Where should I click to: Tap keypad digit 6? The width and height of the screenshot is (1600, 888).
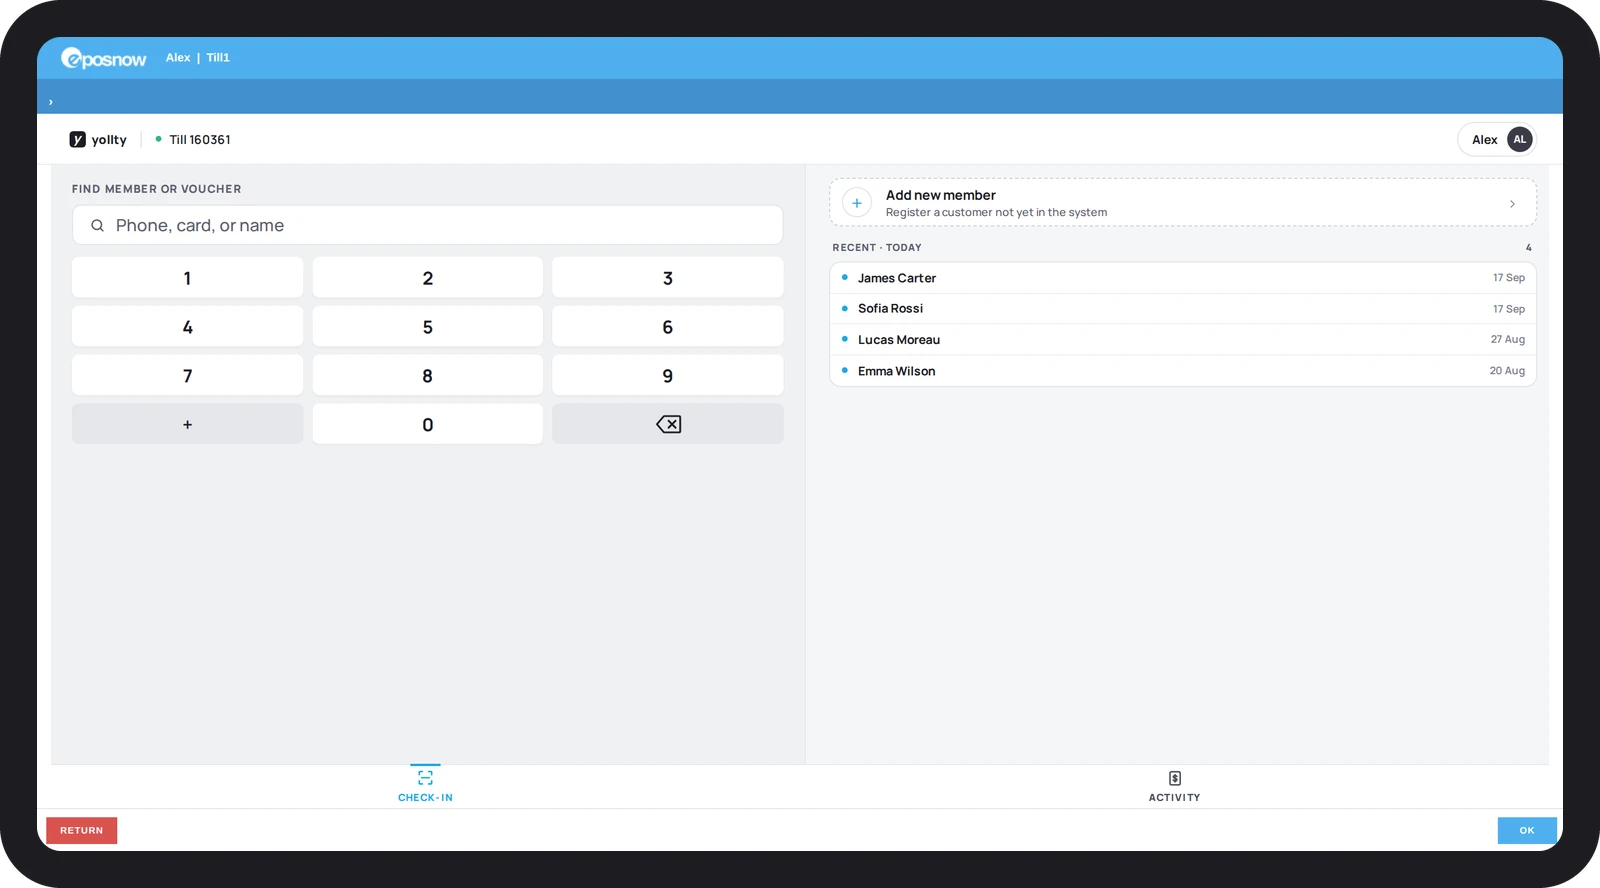tap(668, 327)
